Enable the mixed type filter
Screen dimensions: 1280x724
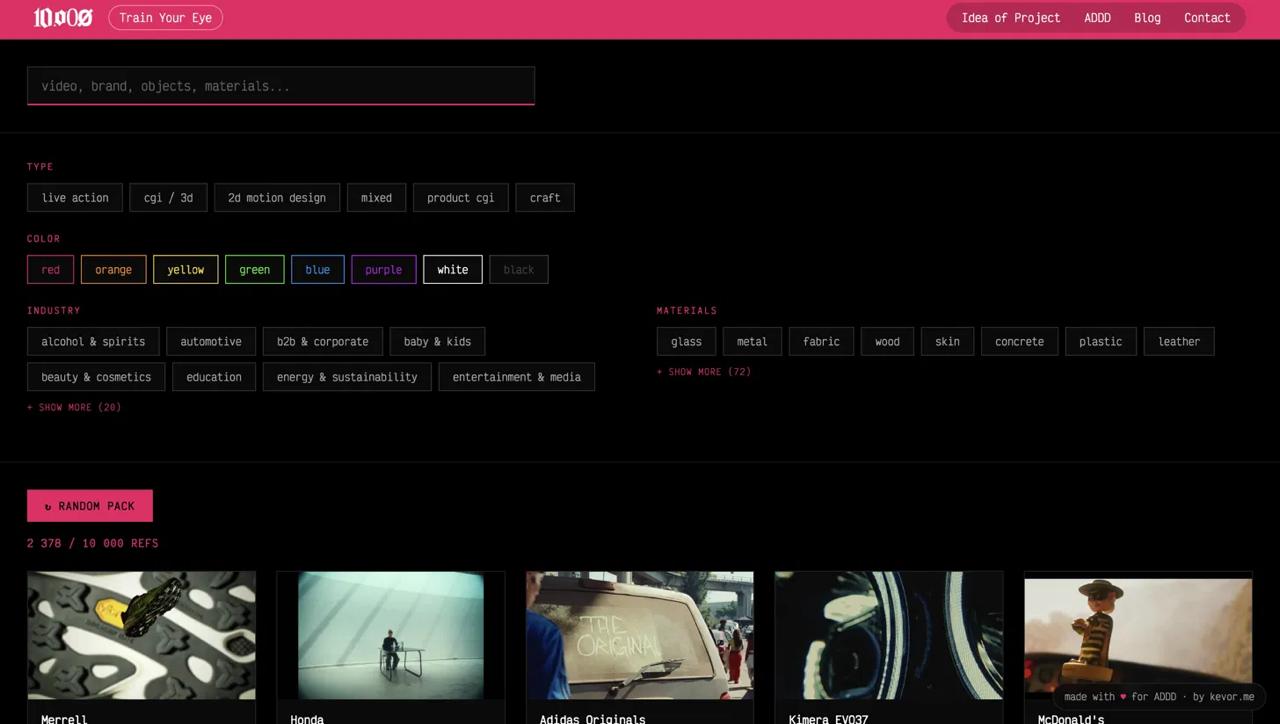[x=376, y=198]
